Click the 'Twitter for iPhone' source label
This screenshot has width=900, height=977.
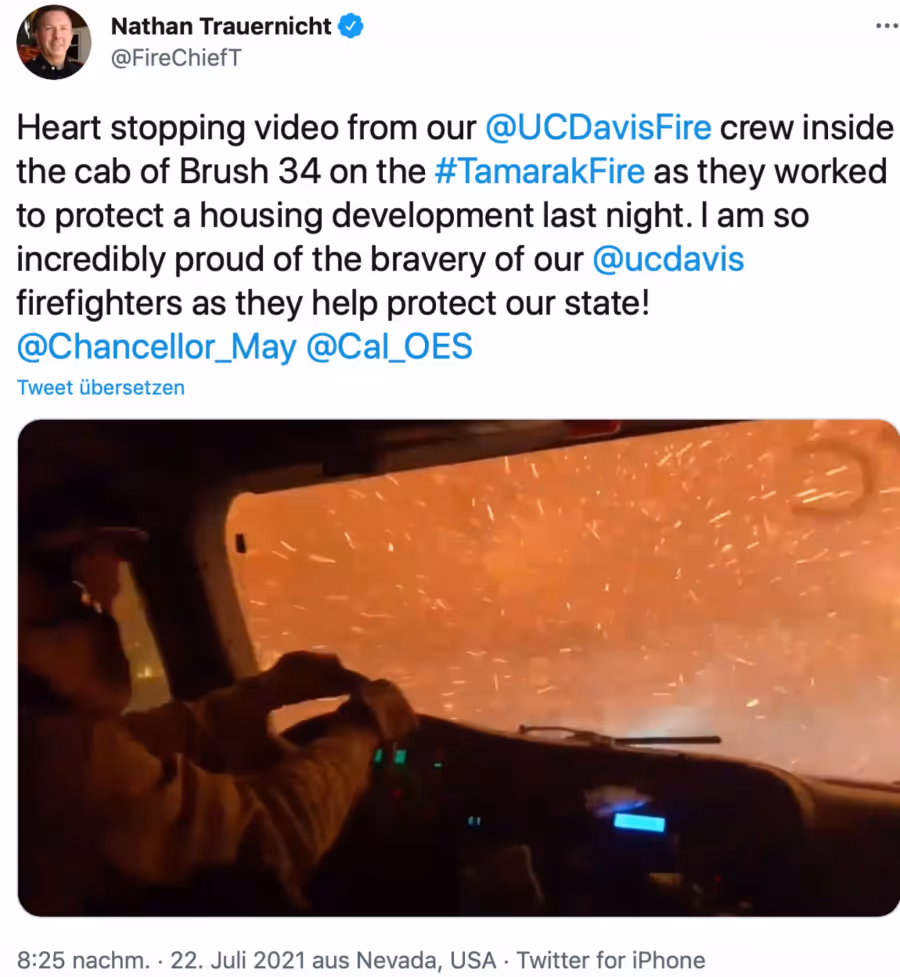(611, 960)
